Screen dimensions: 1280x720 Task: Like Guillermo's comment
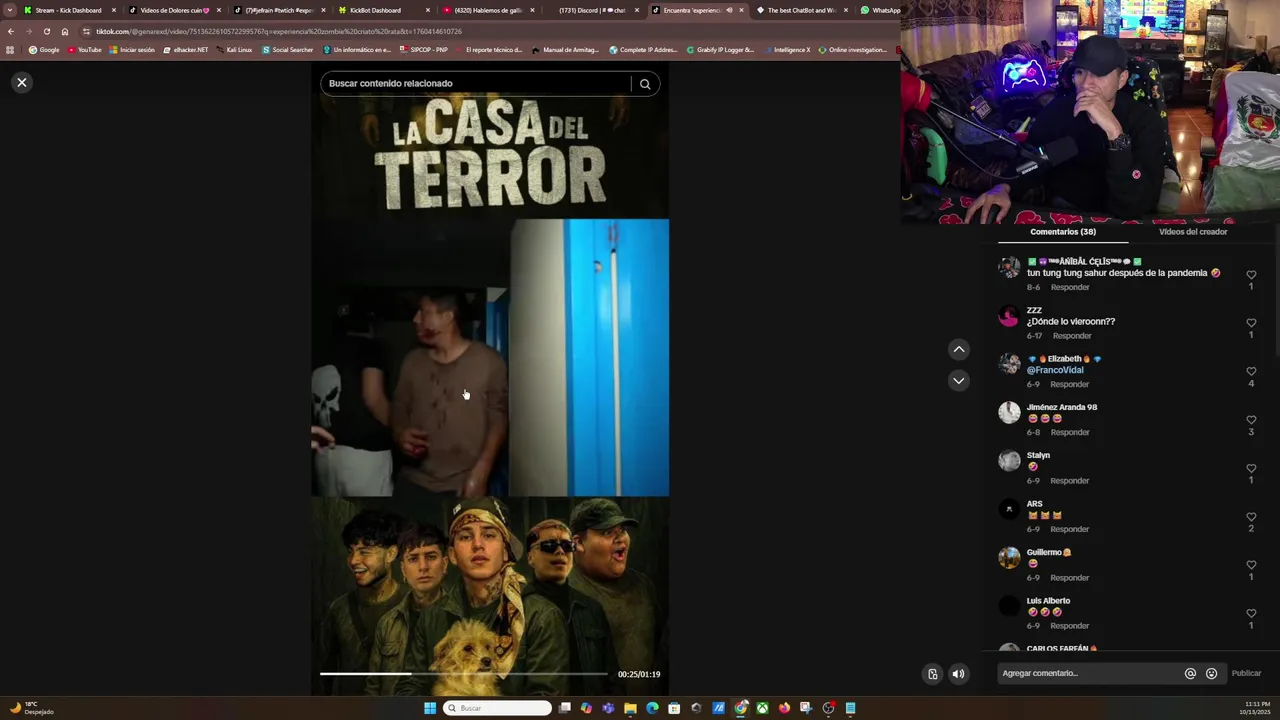(1251, 565)
